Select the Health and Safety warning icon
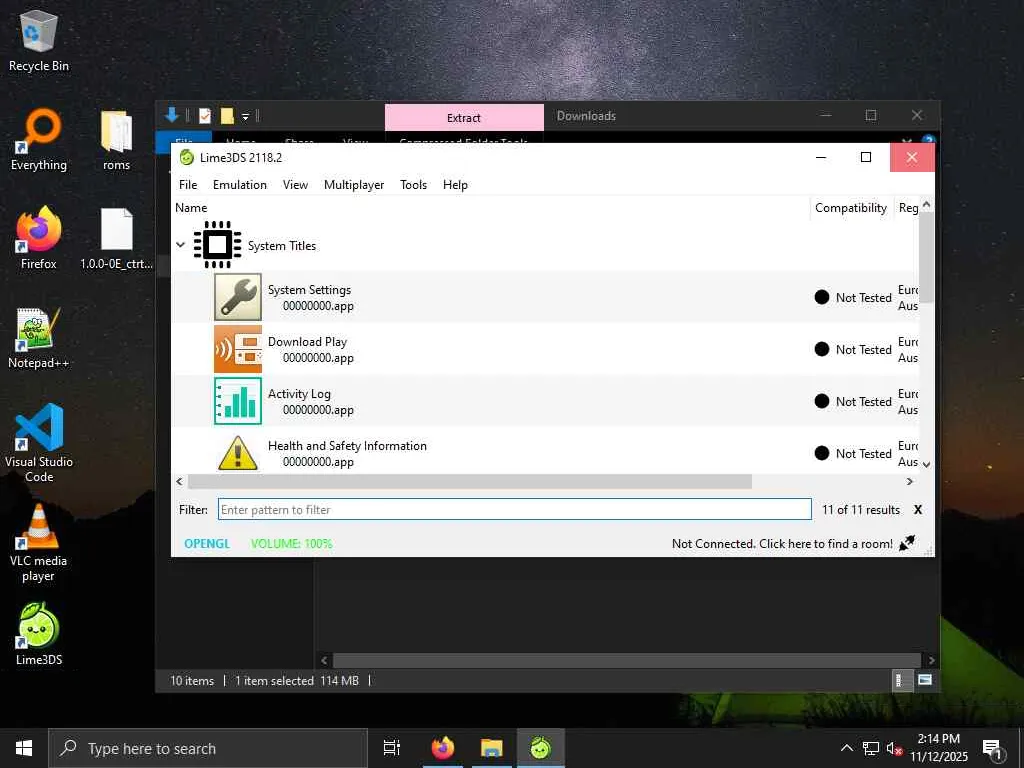The width and height of the screenshot is (1024, 768). (x=238, y=453)
